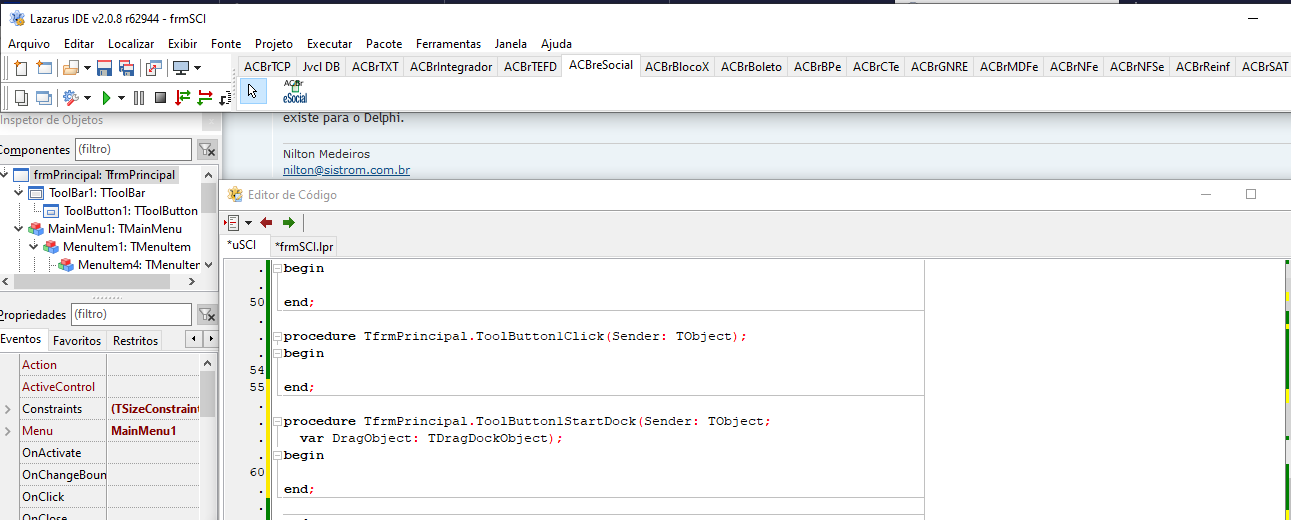
Task: Click the Save All toolbar icon
Action: pos(126,68)
